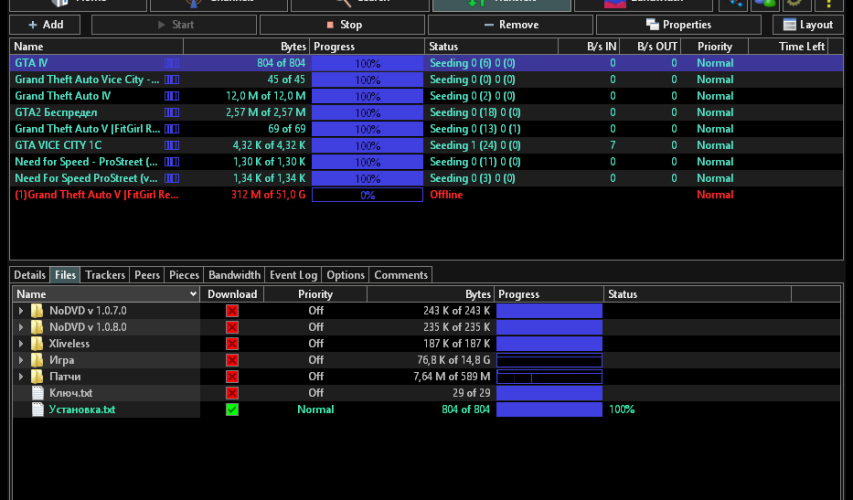Image resolution: width=853 pixels, height=500 pixels.
Task: Click the piece-bars icon beside GTA VICE CITY 1C
Action: point(172,145)
